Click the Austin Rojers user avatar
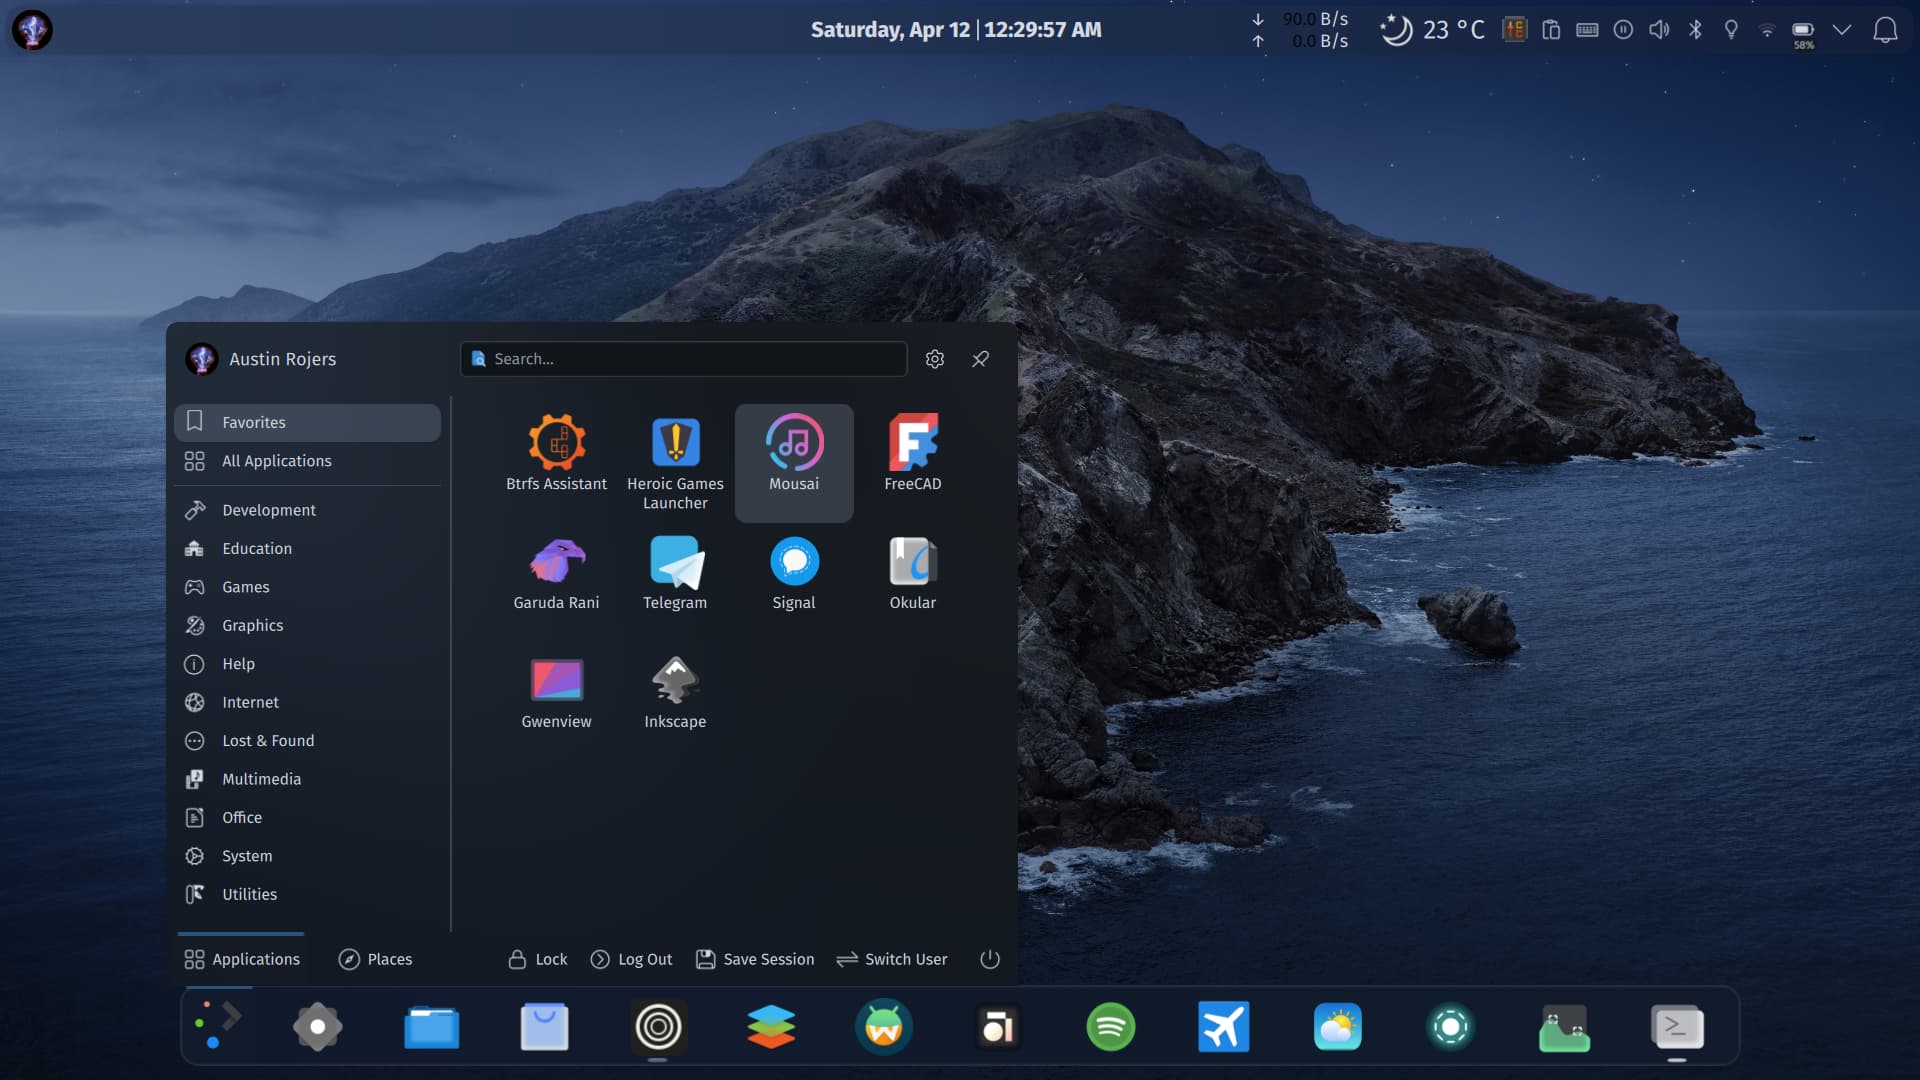 pos(202,359)
